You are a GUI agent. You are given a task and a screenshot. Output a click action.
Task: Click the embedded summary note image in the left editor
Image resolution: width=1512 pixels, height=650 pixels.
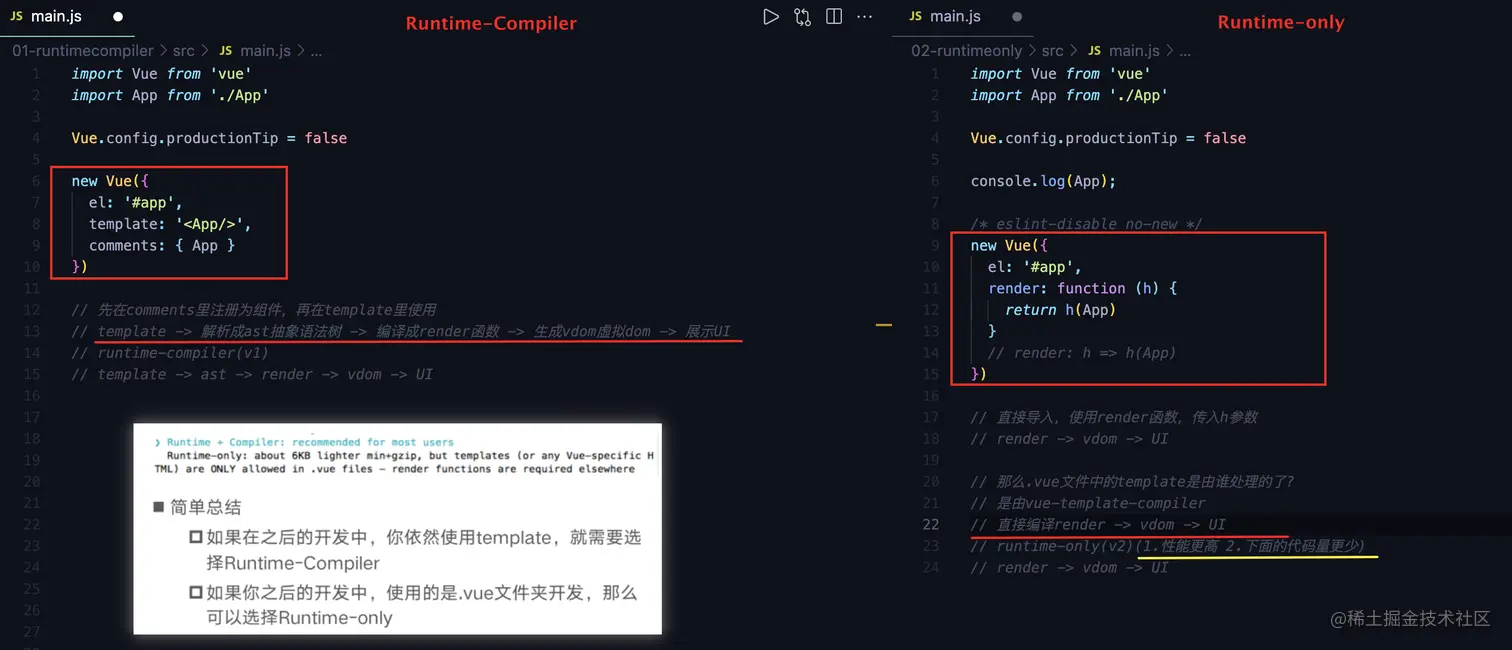click(x=397, y=528)
